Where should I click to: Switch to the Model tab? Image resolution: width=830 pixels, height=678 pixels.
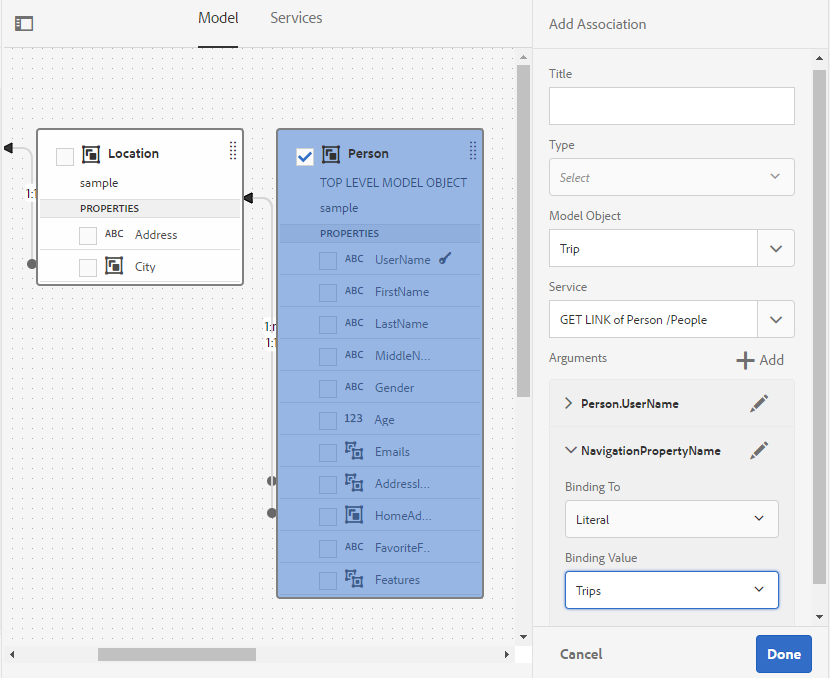point(218,18)
